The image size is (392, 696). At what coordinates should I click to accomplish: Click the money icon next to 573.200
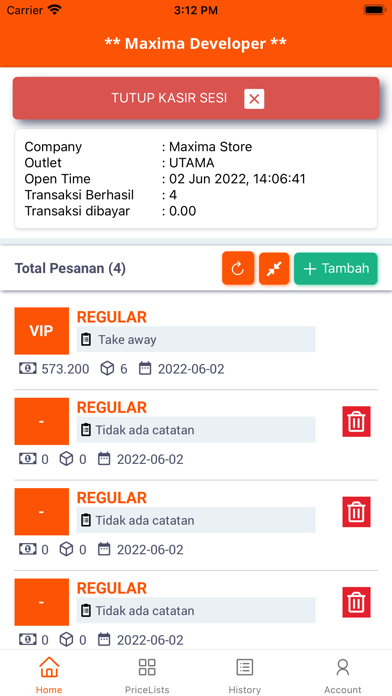pos(28,368)
